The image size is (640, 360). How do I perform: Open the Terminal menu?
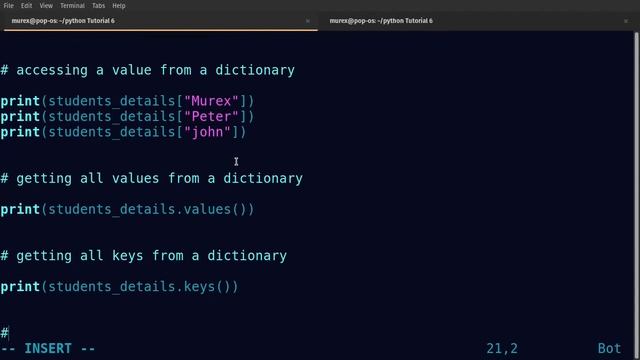click(72, 6)
